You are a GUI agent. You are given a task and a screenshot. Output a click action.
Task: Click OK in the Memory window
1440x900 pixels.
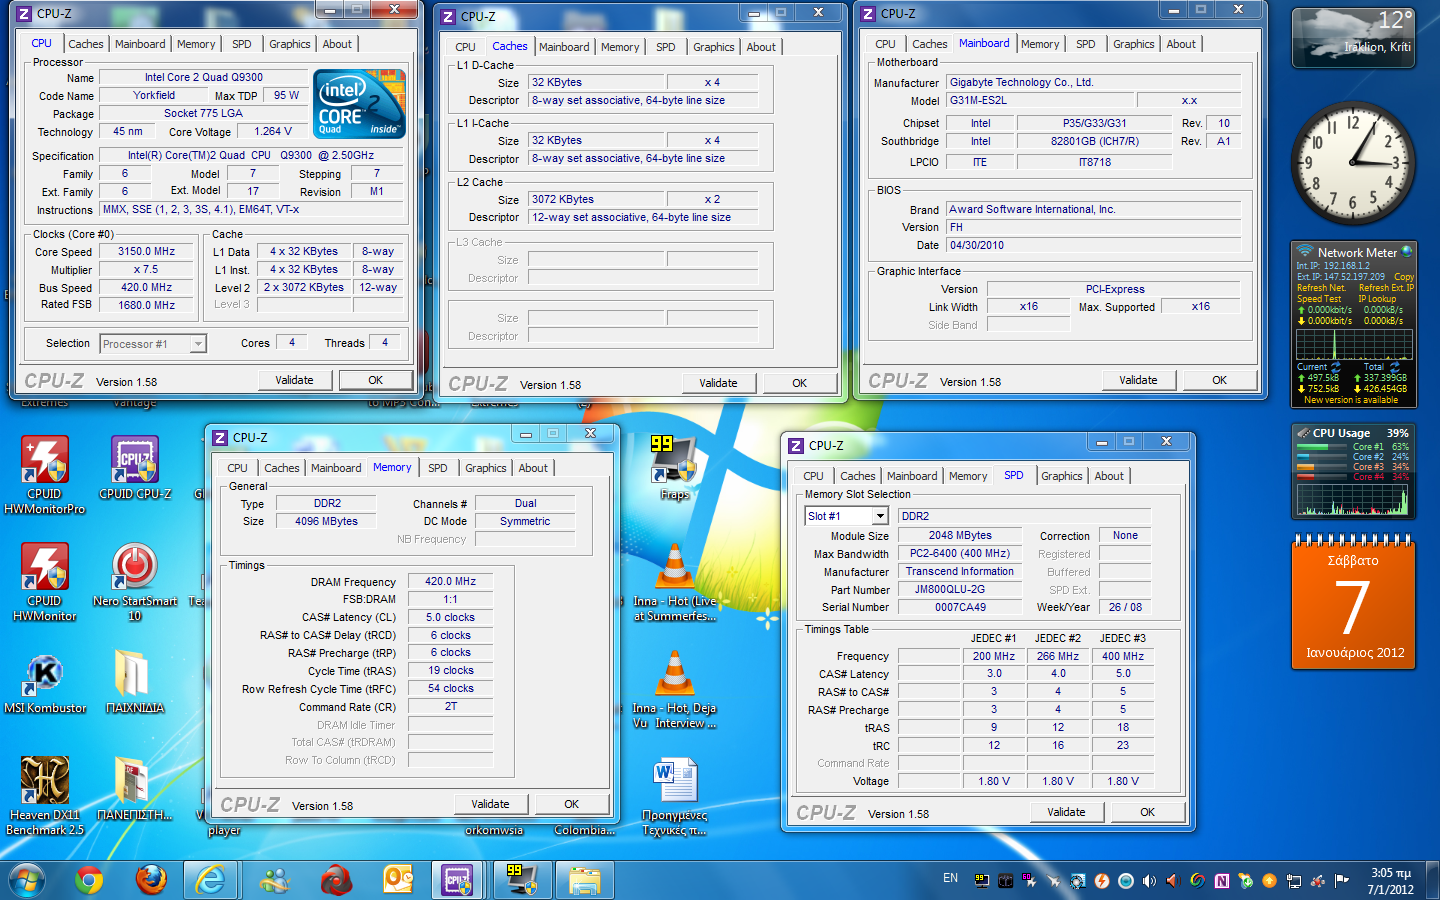click(x=572, y=804)
